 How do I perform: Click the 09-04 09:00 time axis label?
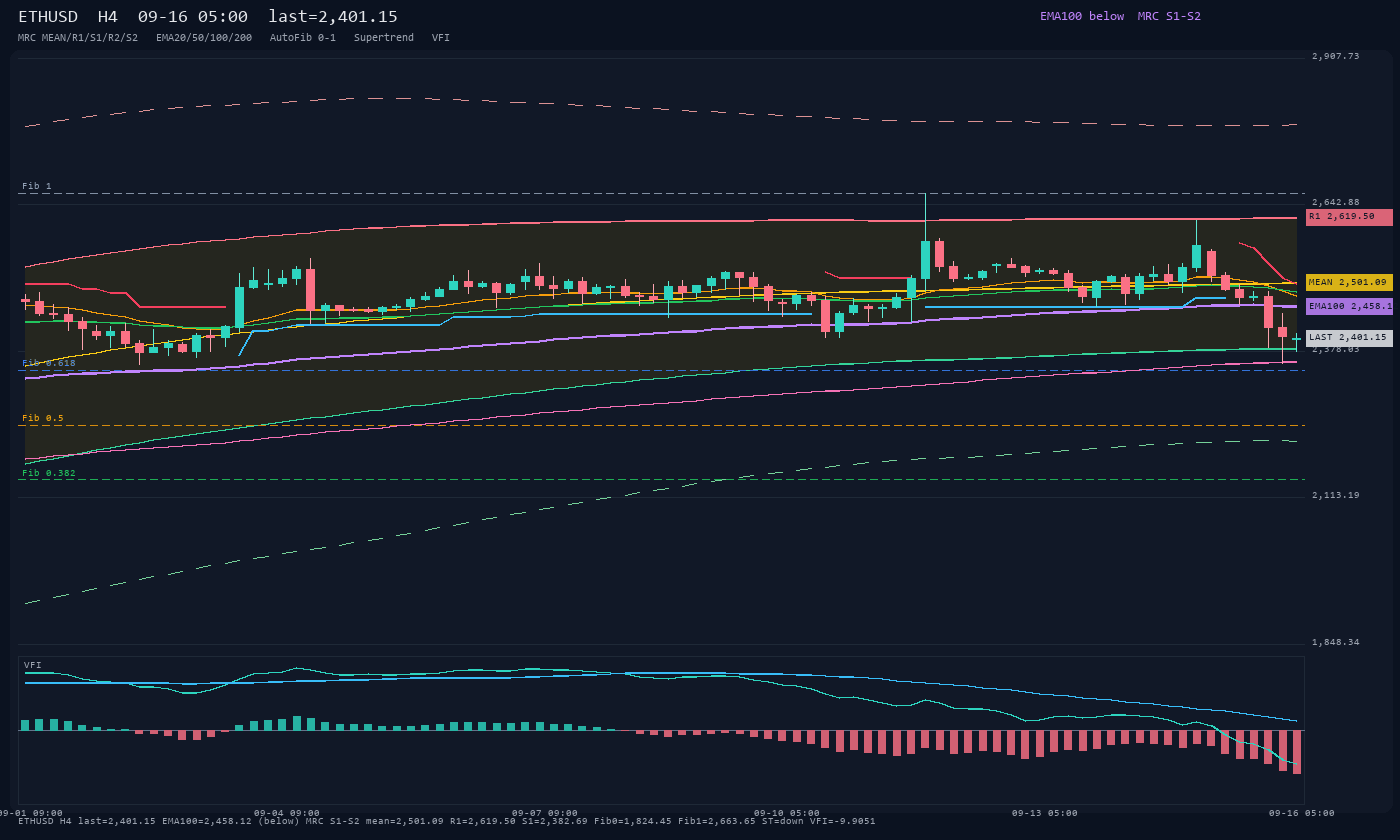click(287, 813)
